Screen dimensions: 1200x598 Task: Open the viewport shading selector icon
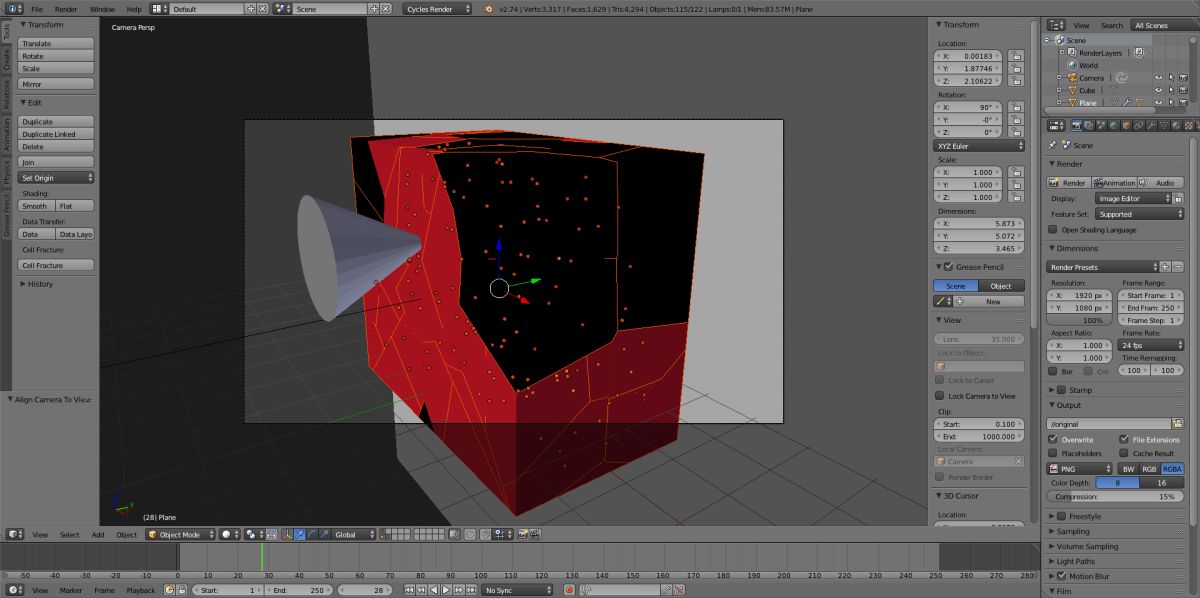229,534
